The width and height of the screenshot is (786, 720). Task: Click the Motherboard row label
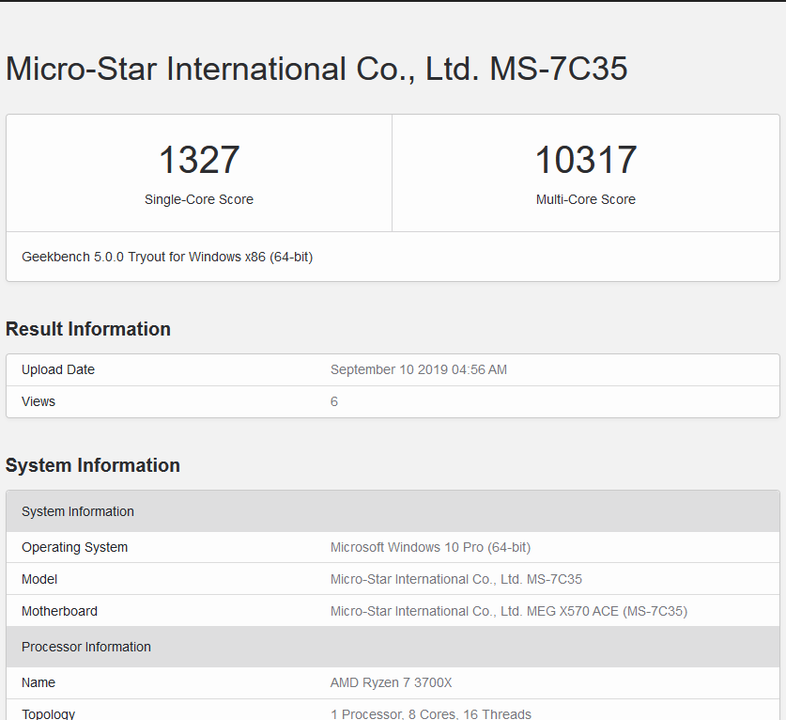60,612
